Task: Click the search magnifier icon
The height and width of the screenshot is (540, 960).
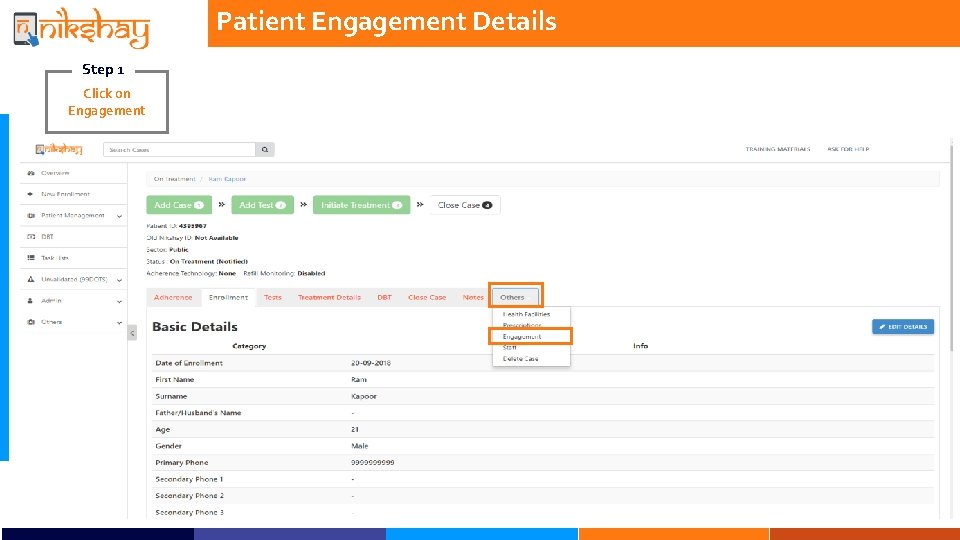Action: point(264,149)
